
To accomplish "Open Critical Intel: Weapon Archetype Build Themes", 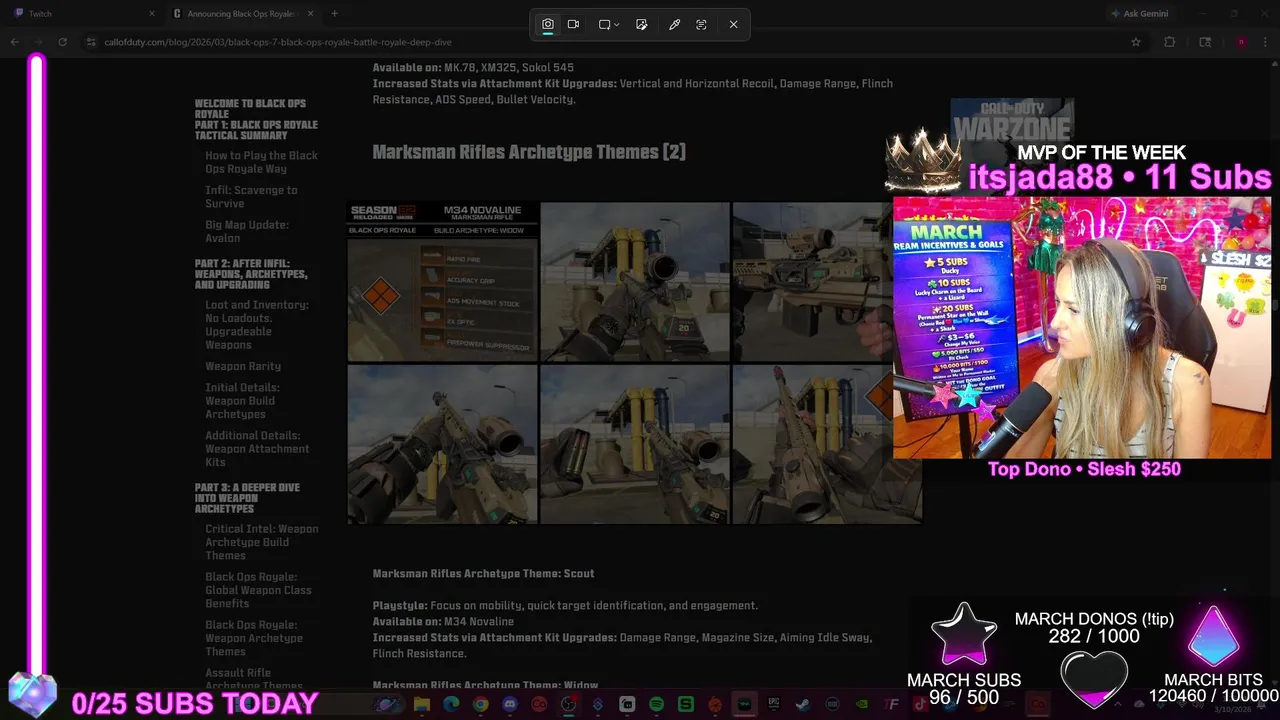I will tap(262, 542).
